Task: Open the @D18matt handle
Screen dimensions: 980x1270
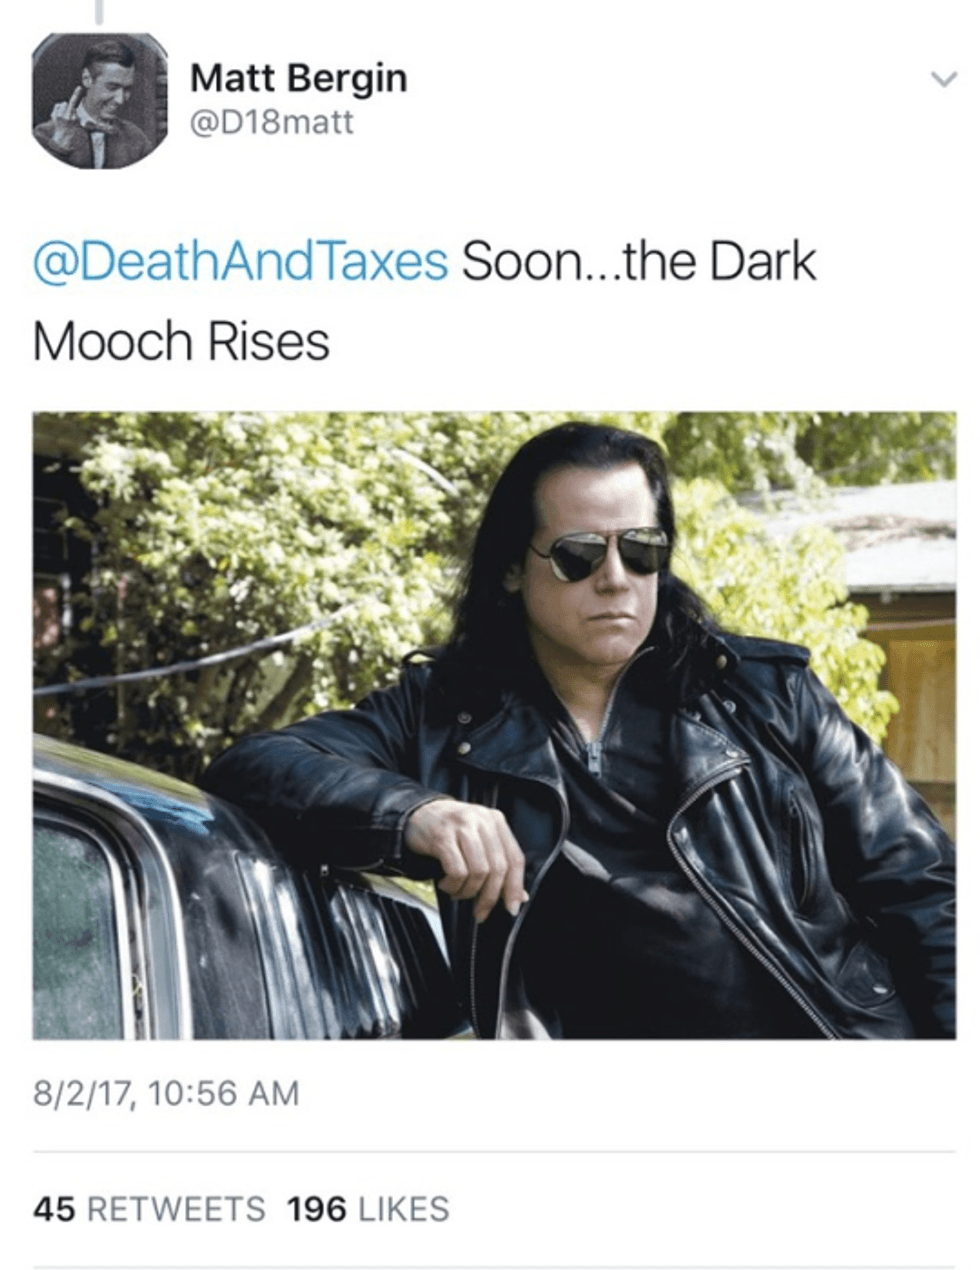Action: pyautogui.click(x=271, y=122)
